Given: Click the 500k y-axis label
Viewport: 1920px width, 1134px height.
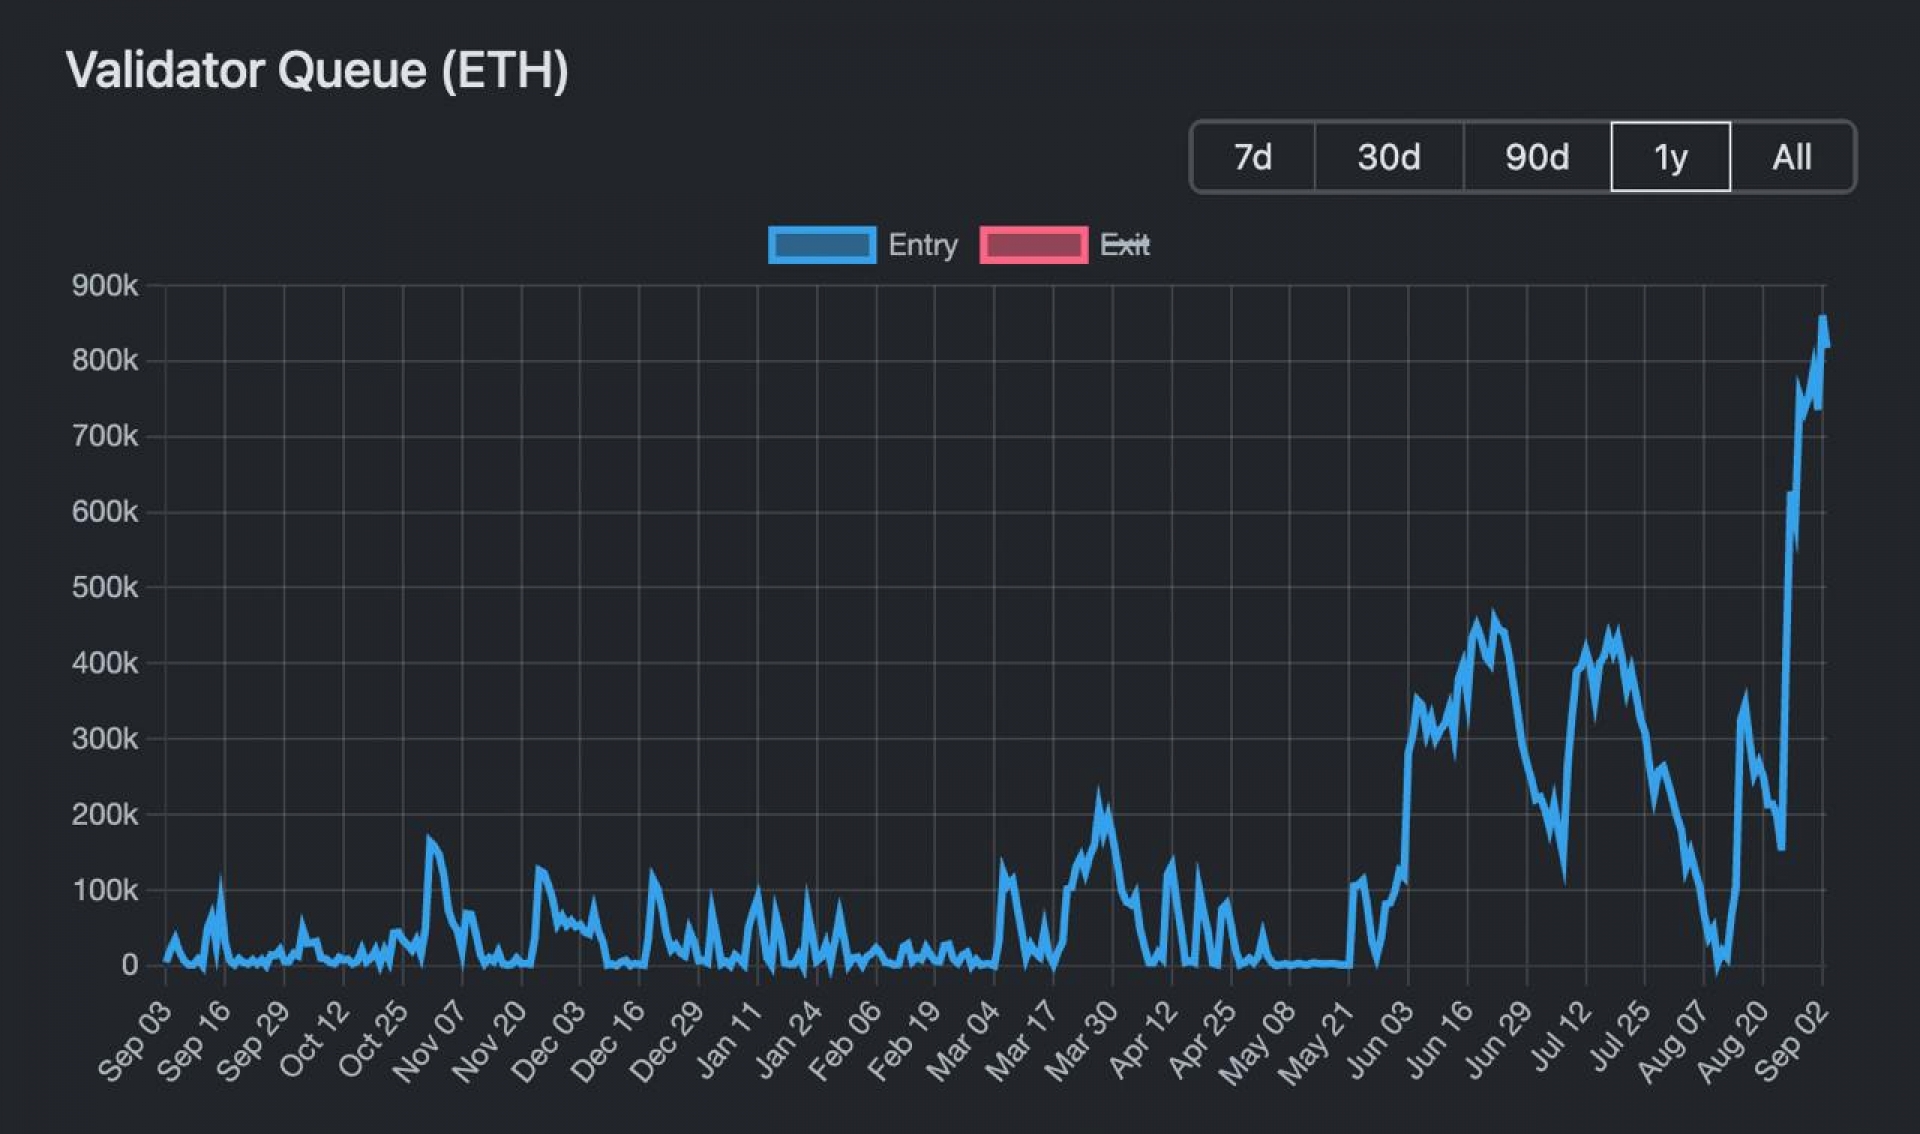Looking at the screenshot, I should tap(105, 588).
